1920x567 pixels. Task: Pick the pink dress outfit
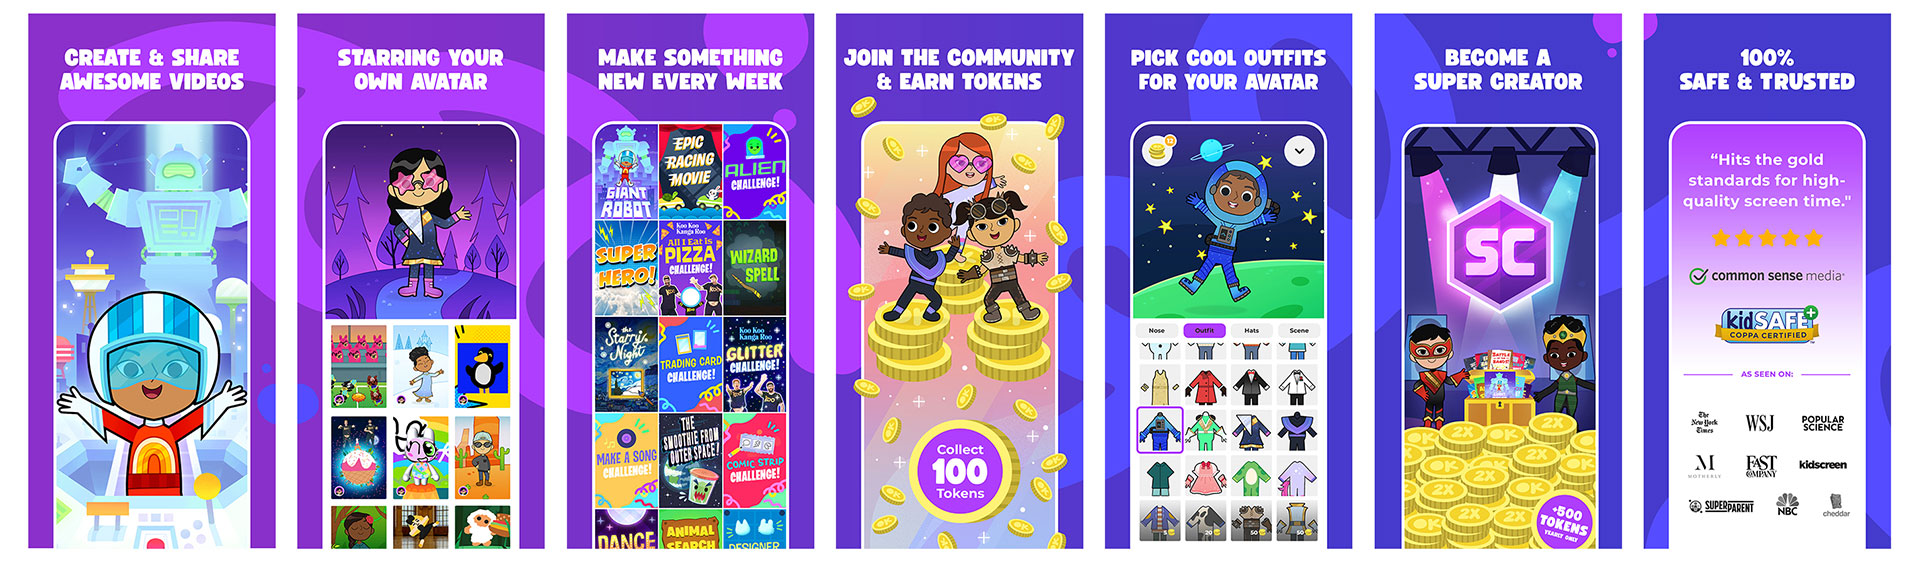[1205, 476]
